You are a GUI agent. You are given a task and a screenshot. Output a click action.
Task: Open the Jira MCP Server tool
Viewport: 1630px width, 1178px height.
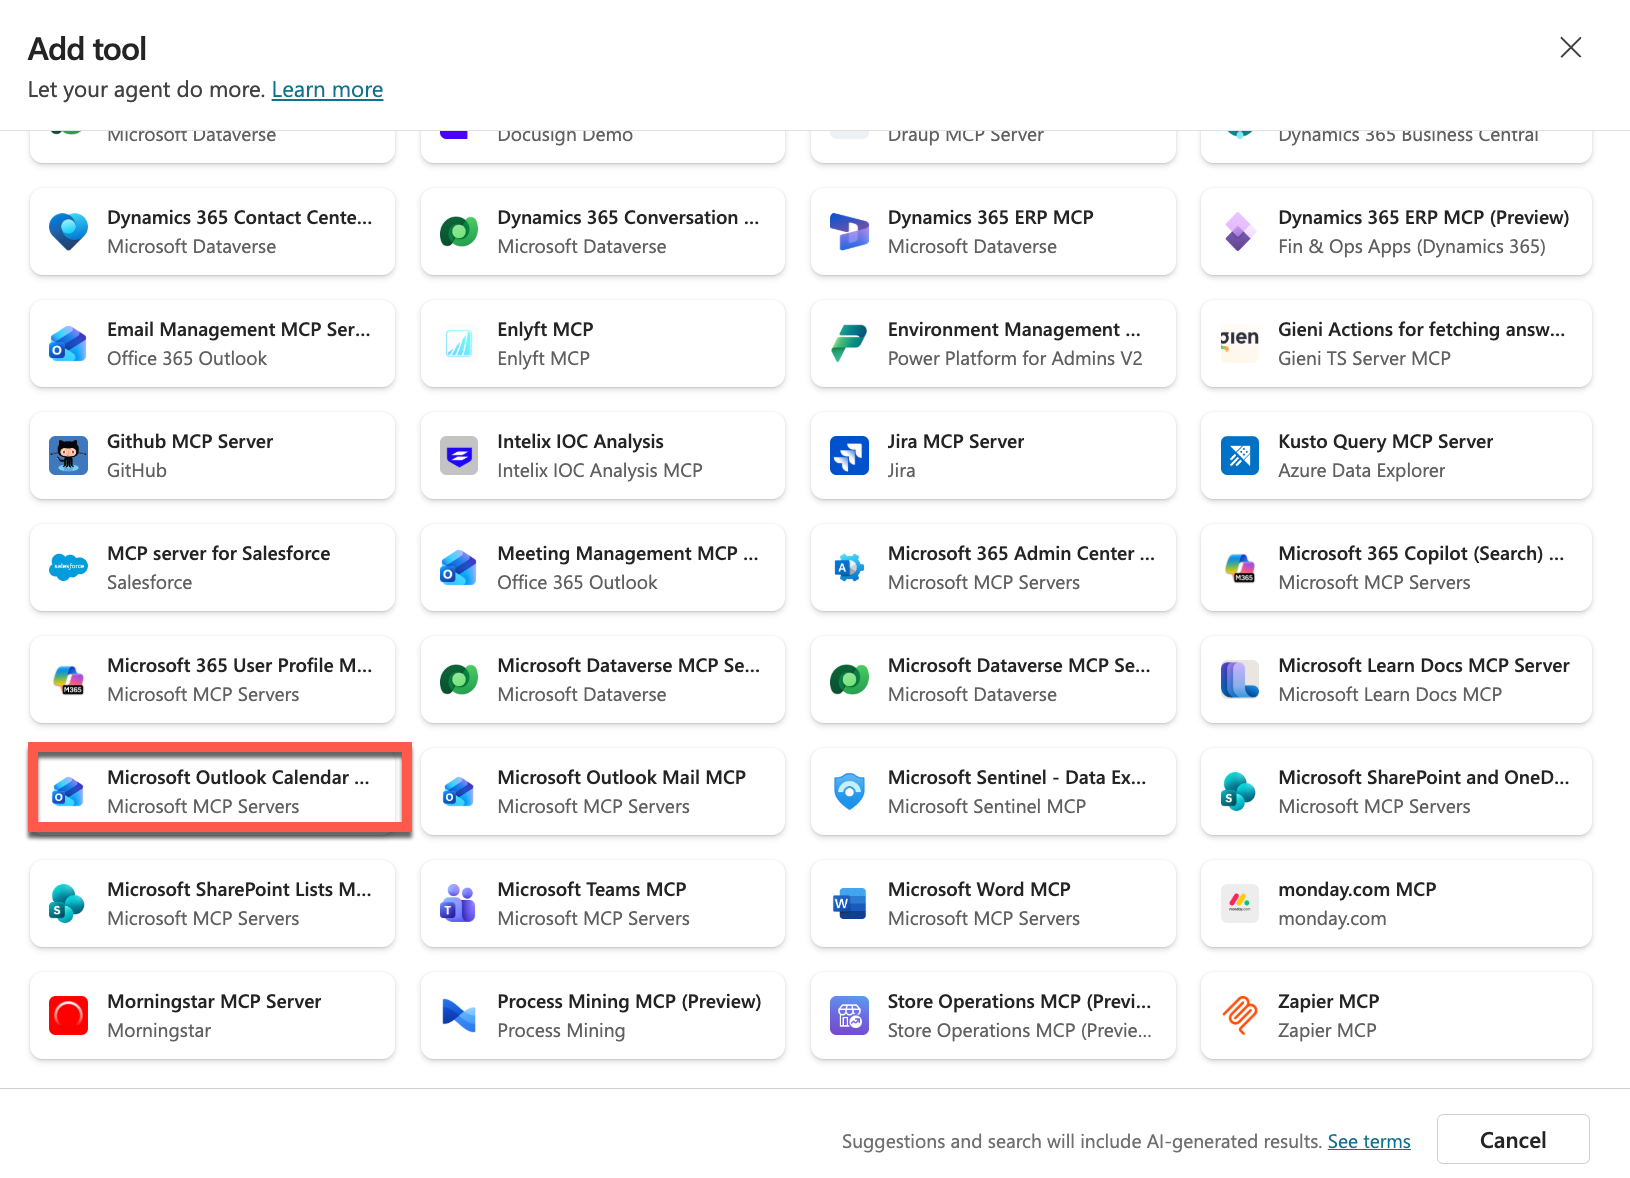coord(992,455)
